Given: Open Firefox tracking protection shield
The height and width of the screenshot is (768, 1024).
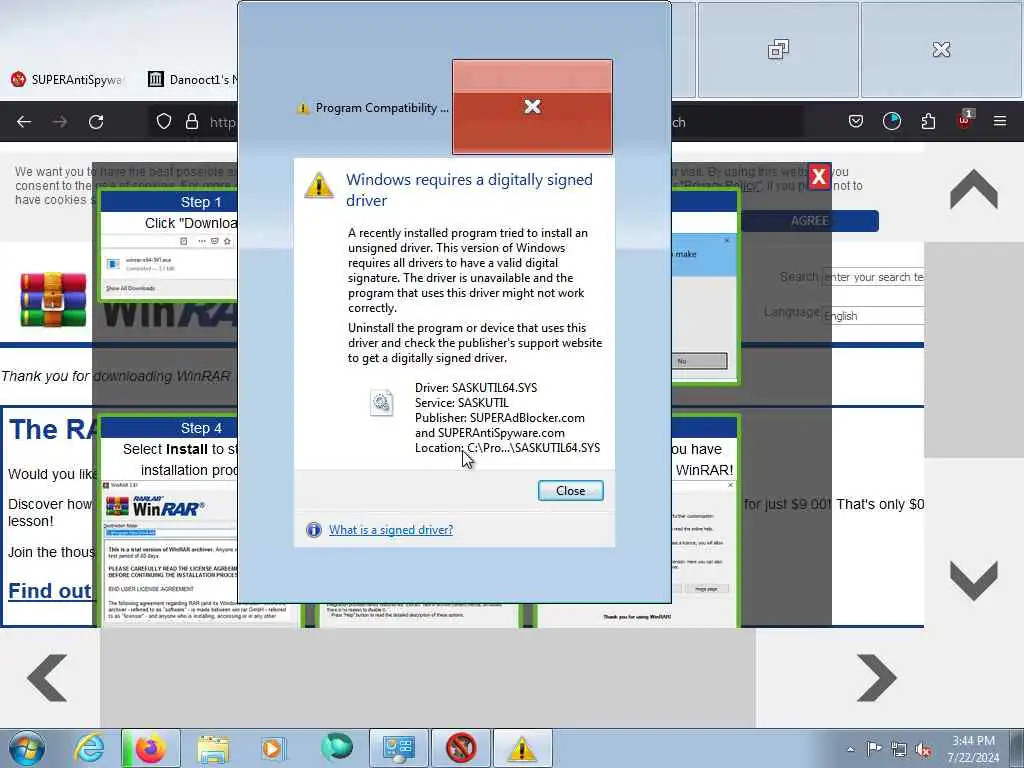Looking at the screenshot, I should click(x=164, y=121).
